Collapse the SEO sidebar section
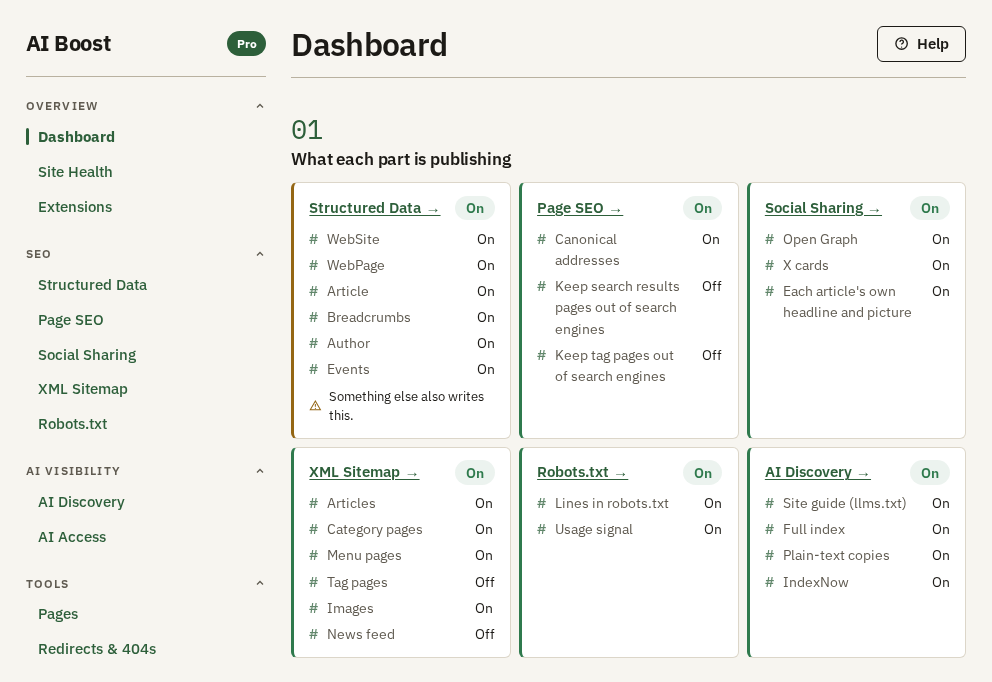The image size is (992, 682). (259, 254)
